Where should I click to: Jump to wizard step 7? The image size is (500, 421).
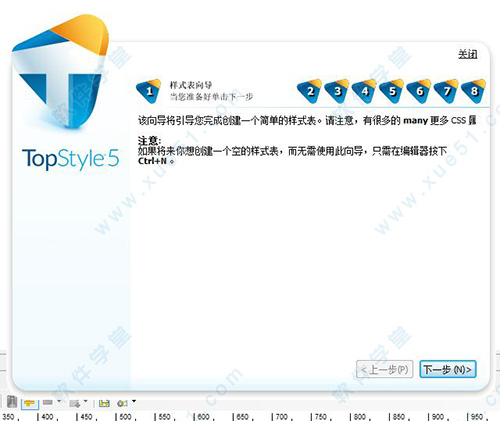[x=446, y=91]
